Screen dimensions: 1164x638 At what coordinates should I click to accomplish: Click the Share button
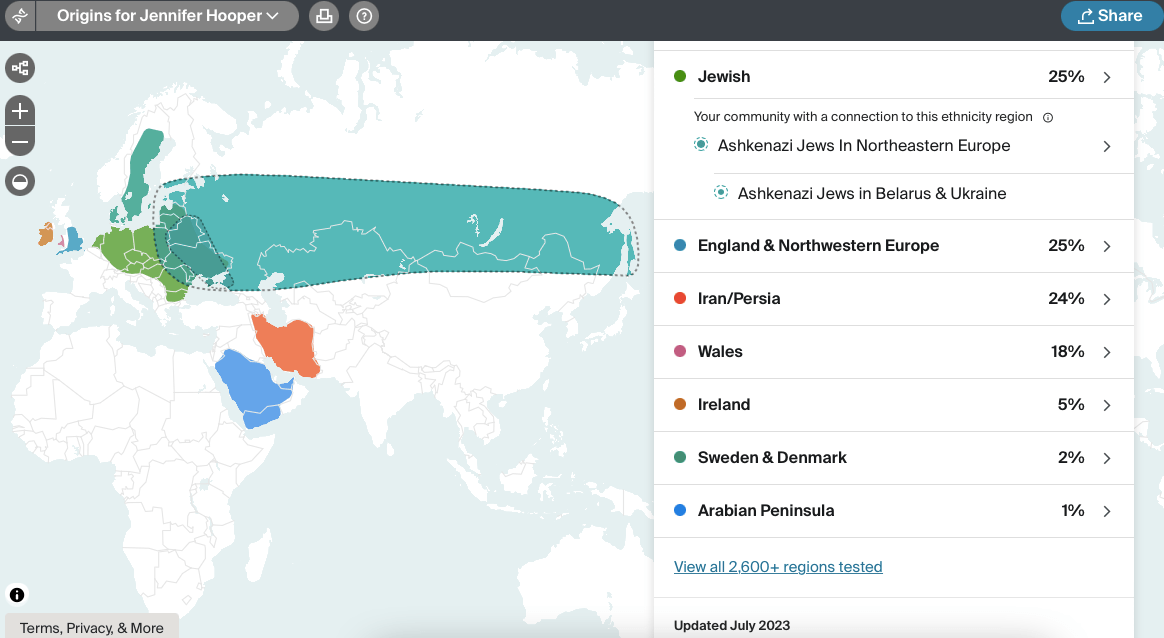coord(1111,15)
